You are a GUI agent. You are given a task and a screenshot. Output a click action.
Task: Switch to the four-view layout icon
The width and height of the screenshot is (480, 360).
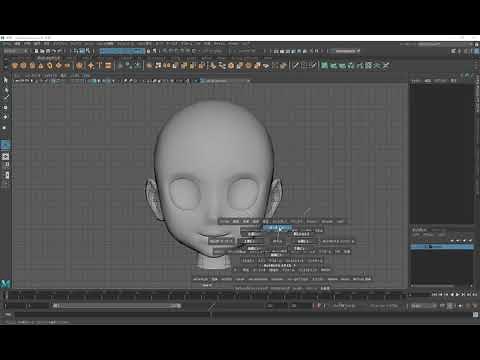tap(5, 157)
